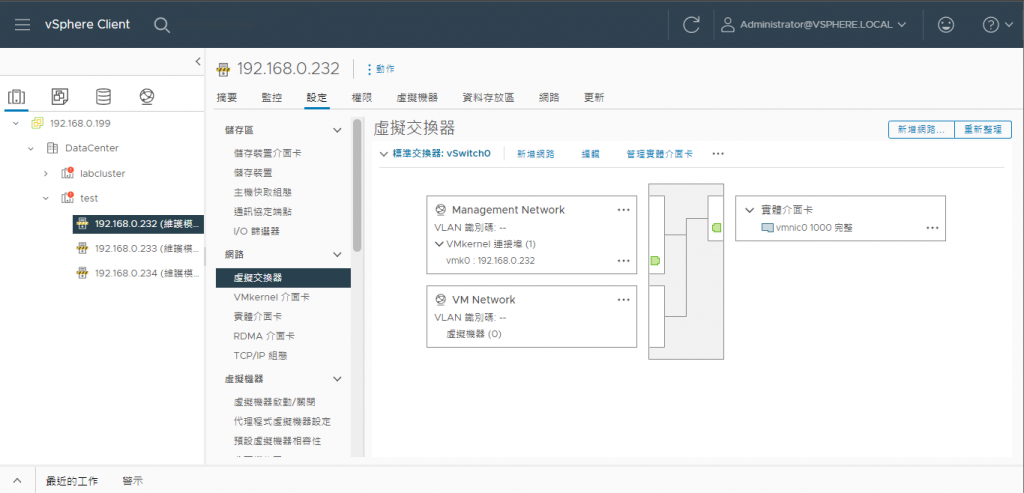Viewport: 1024px width, 493px height.
Task: Collapse the test cluster tree node
Action: 45,198
